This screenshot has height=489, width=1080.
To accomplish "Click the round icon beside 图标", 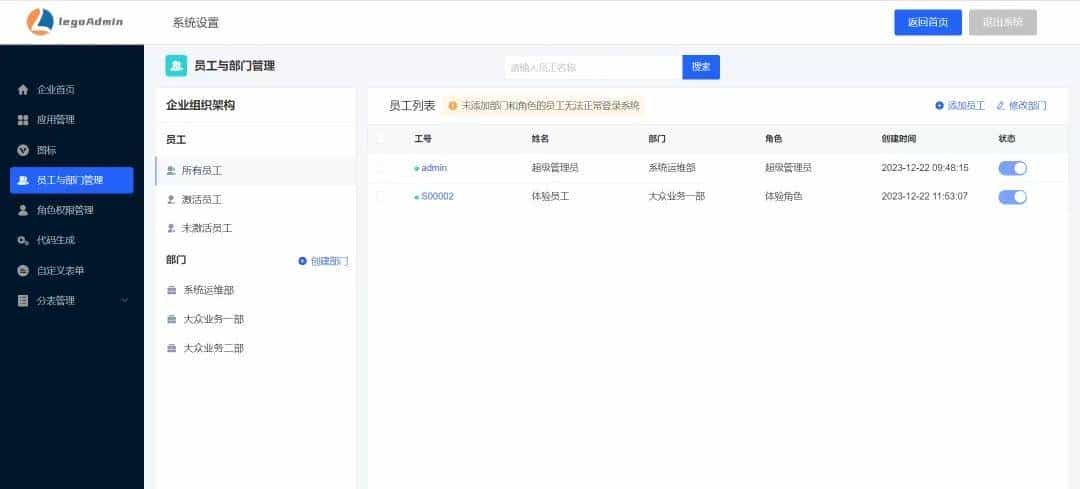I will pyautogui.click(x=23, y=150).
